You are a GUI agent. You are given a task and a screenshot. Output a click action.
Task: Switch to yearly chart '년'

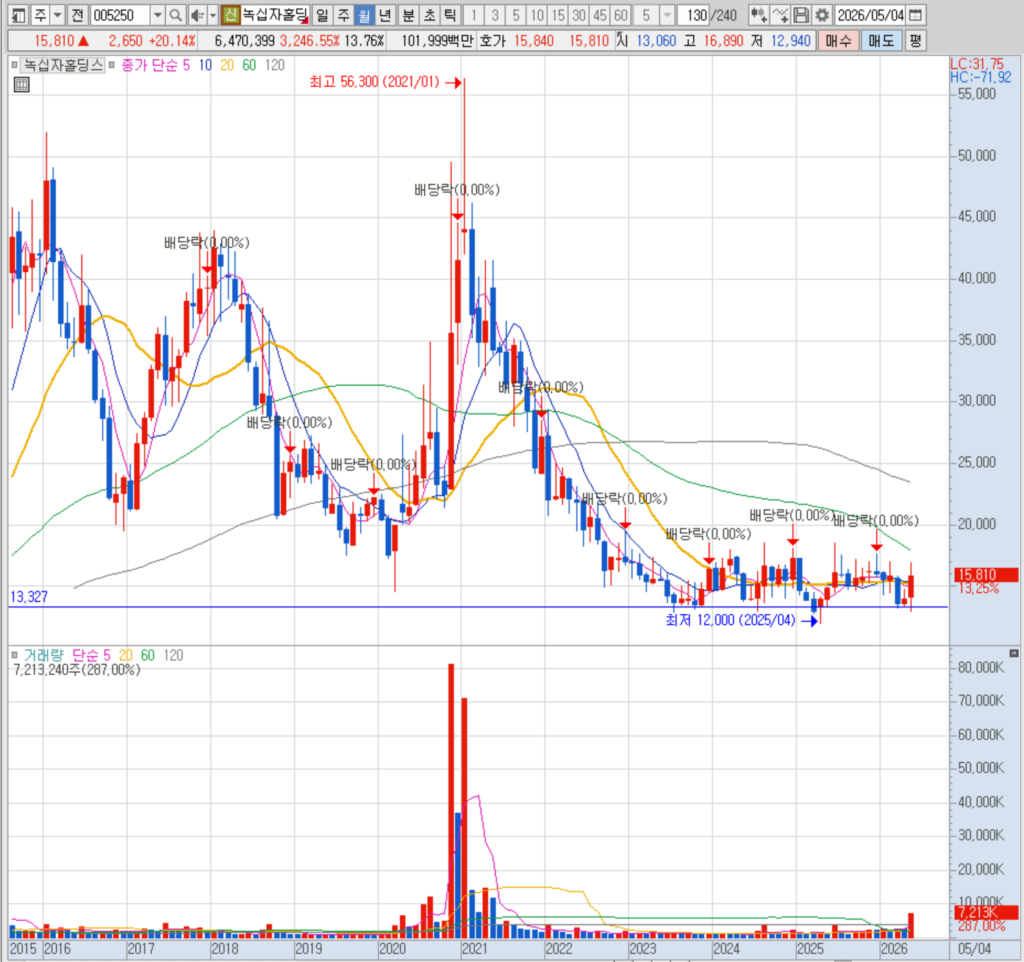pos(385,15)
